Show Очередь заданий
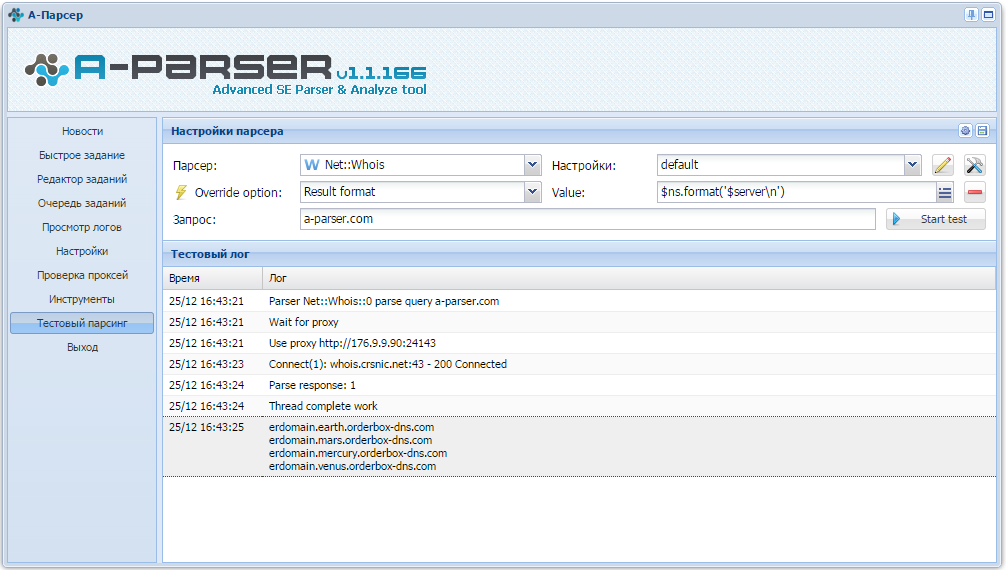This screenshot has width=1006, height=570. (x=82, y=203)
